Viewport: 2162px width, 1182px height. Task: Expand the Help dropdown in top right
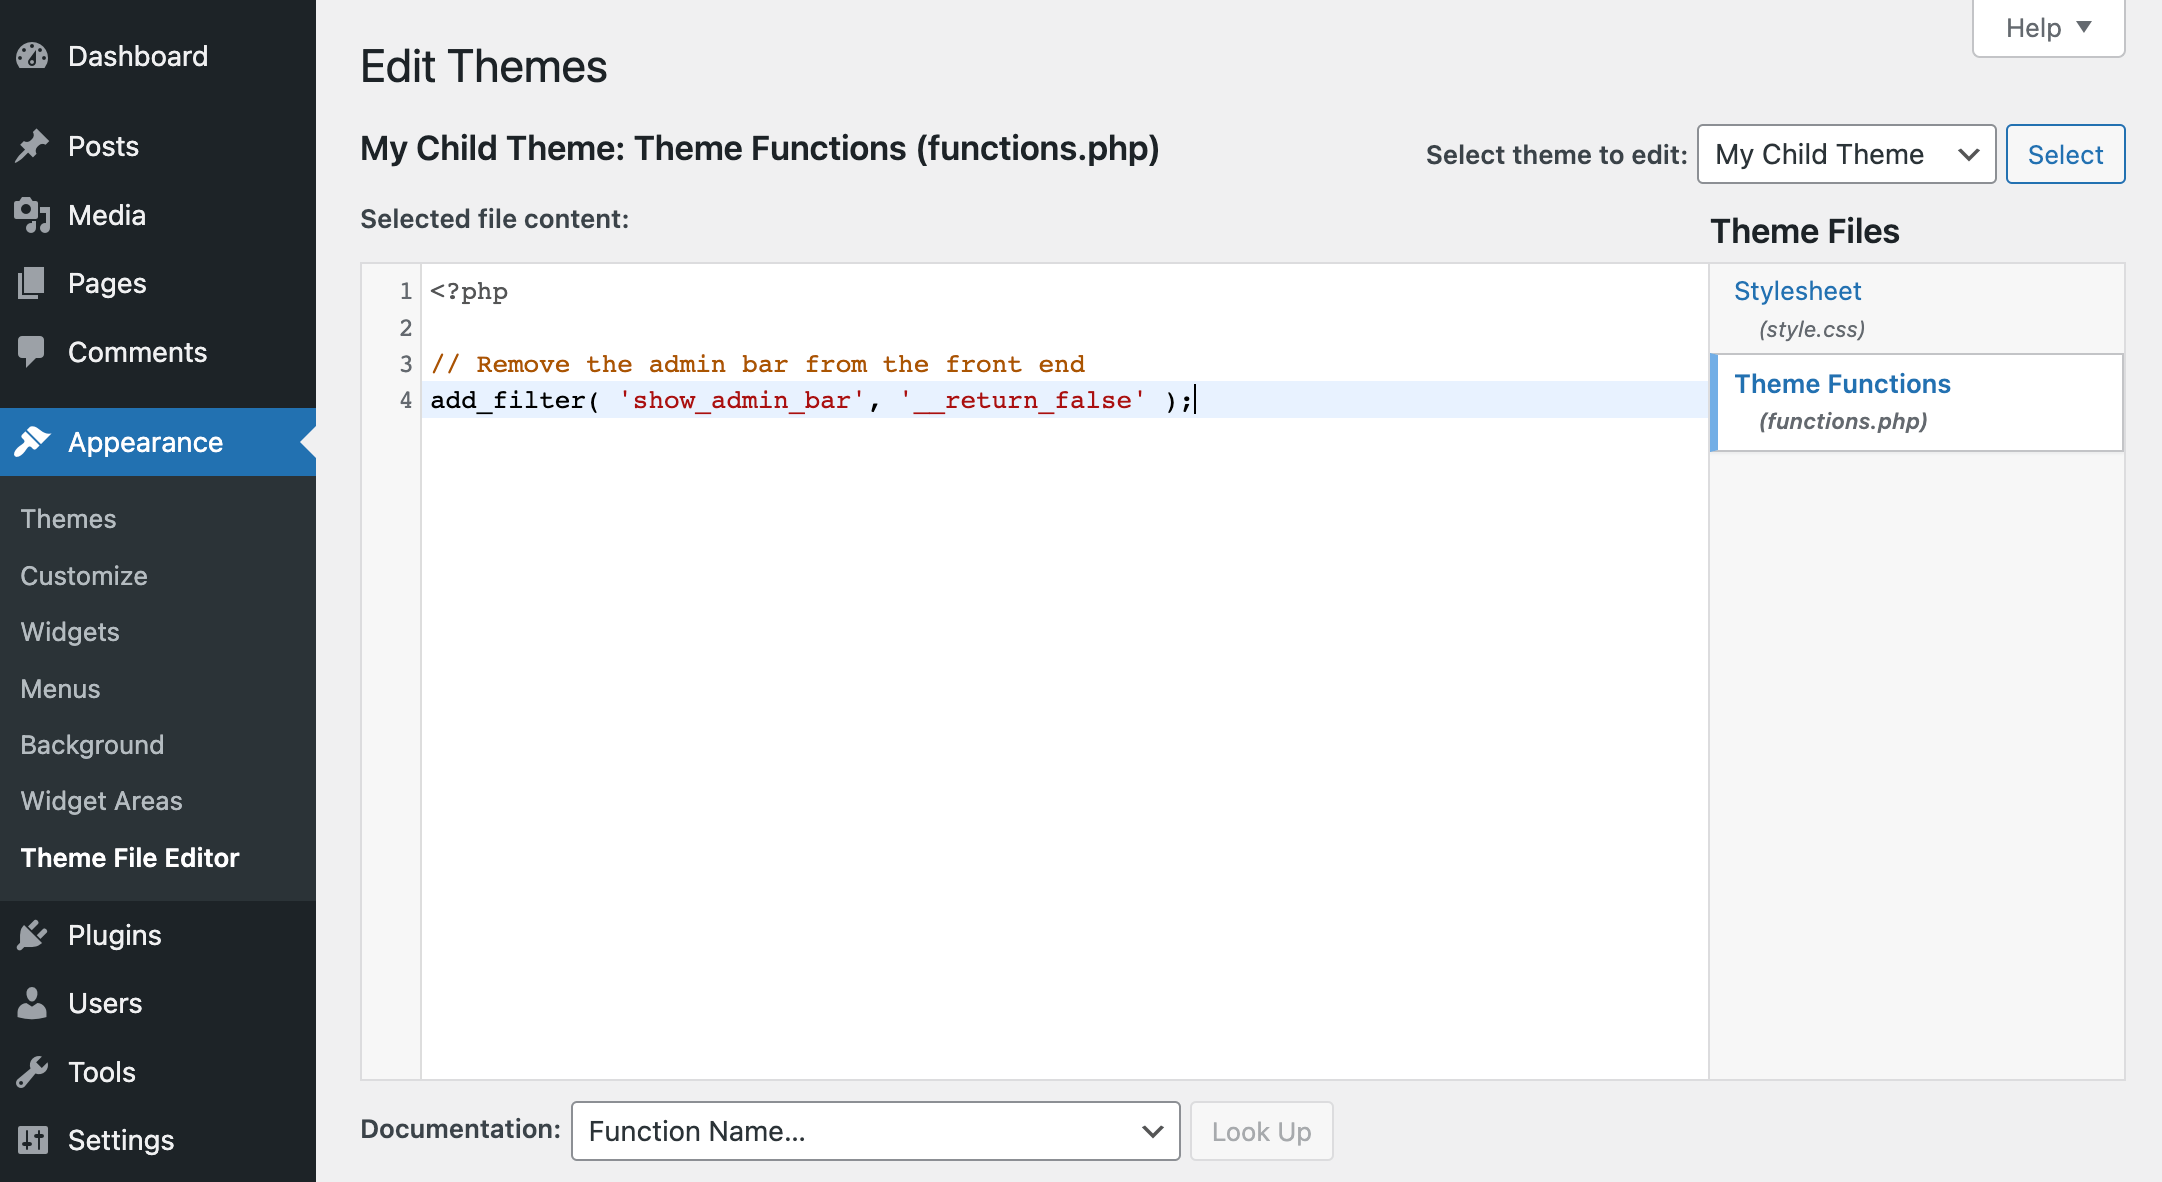(x=2046, y=26)
